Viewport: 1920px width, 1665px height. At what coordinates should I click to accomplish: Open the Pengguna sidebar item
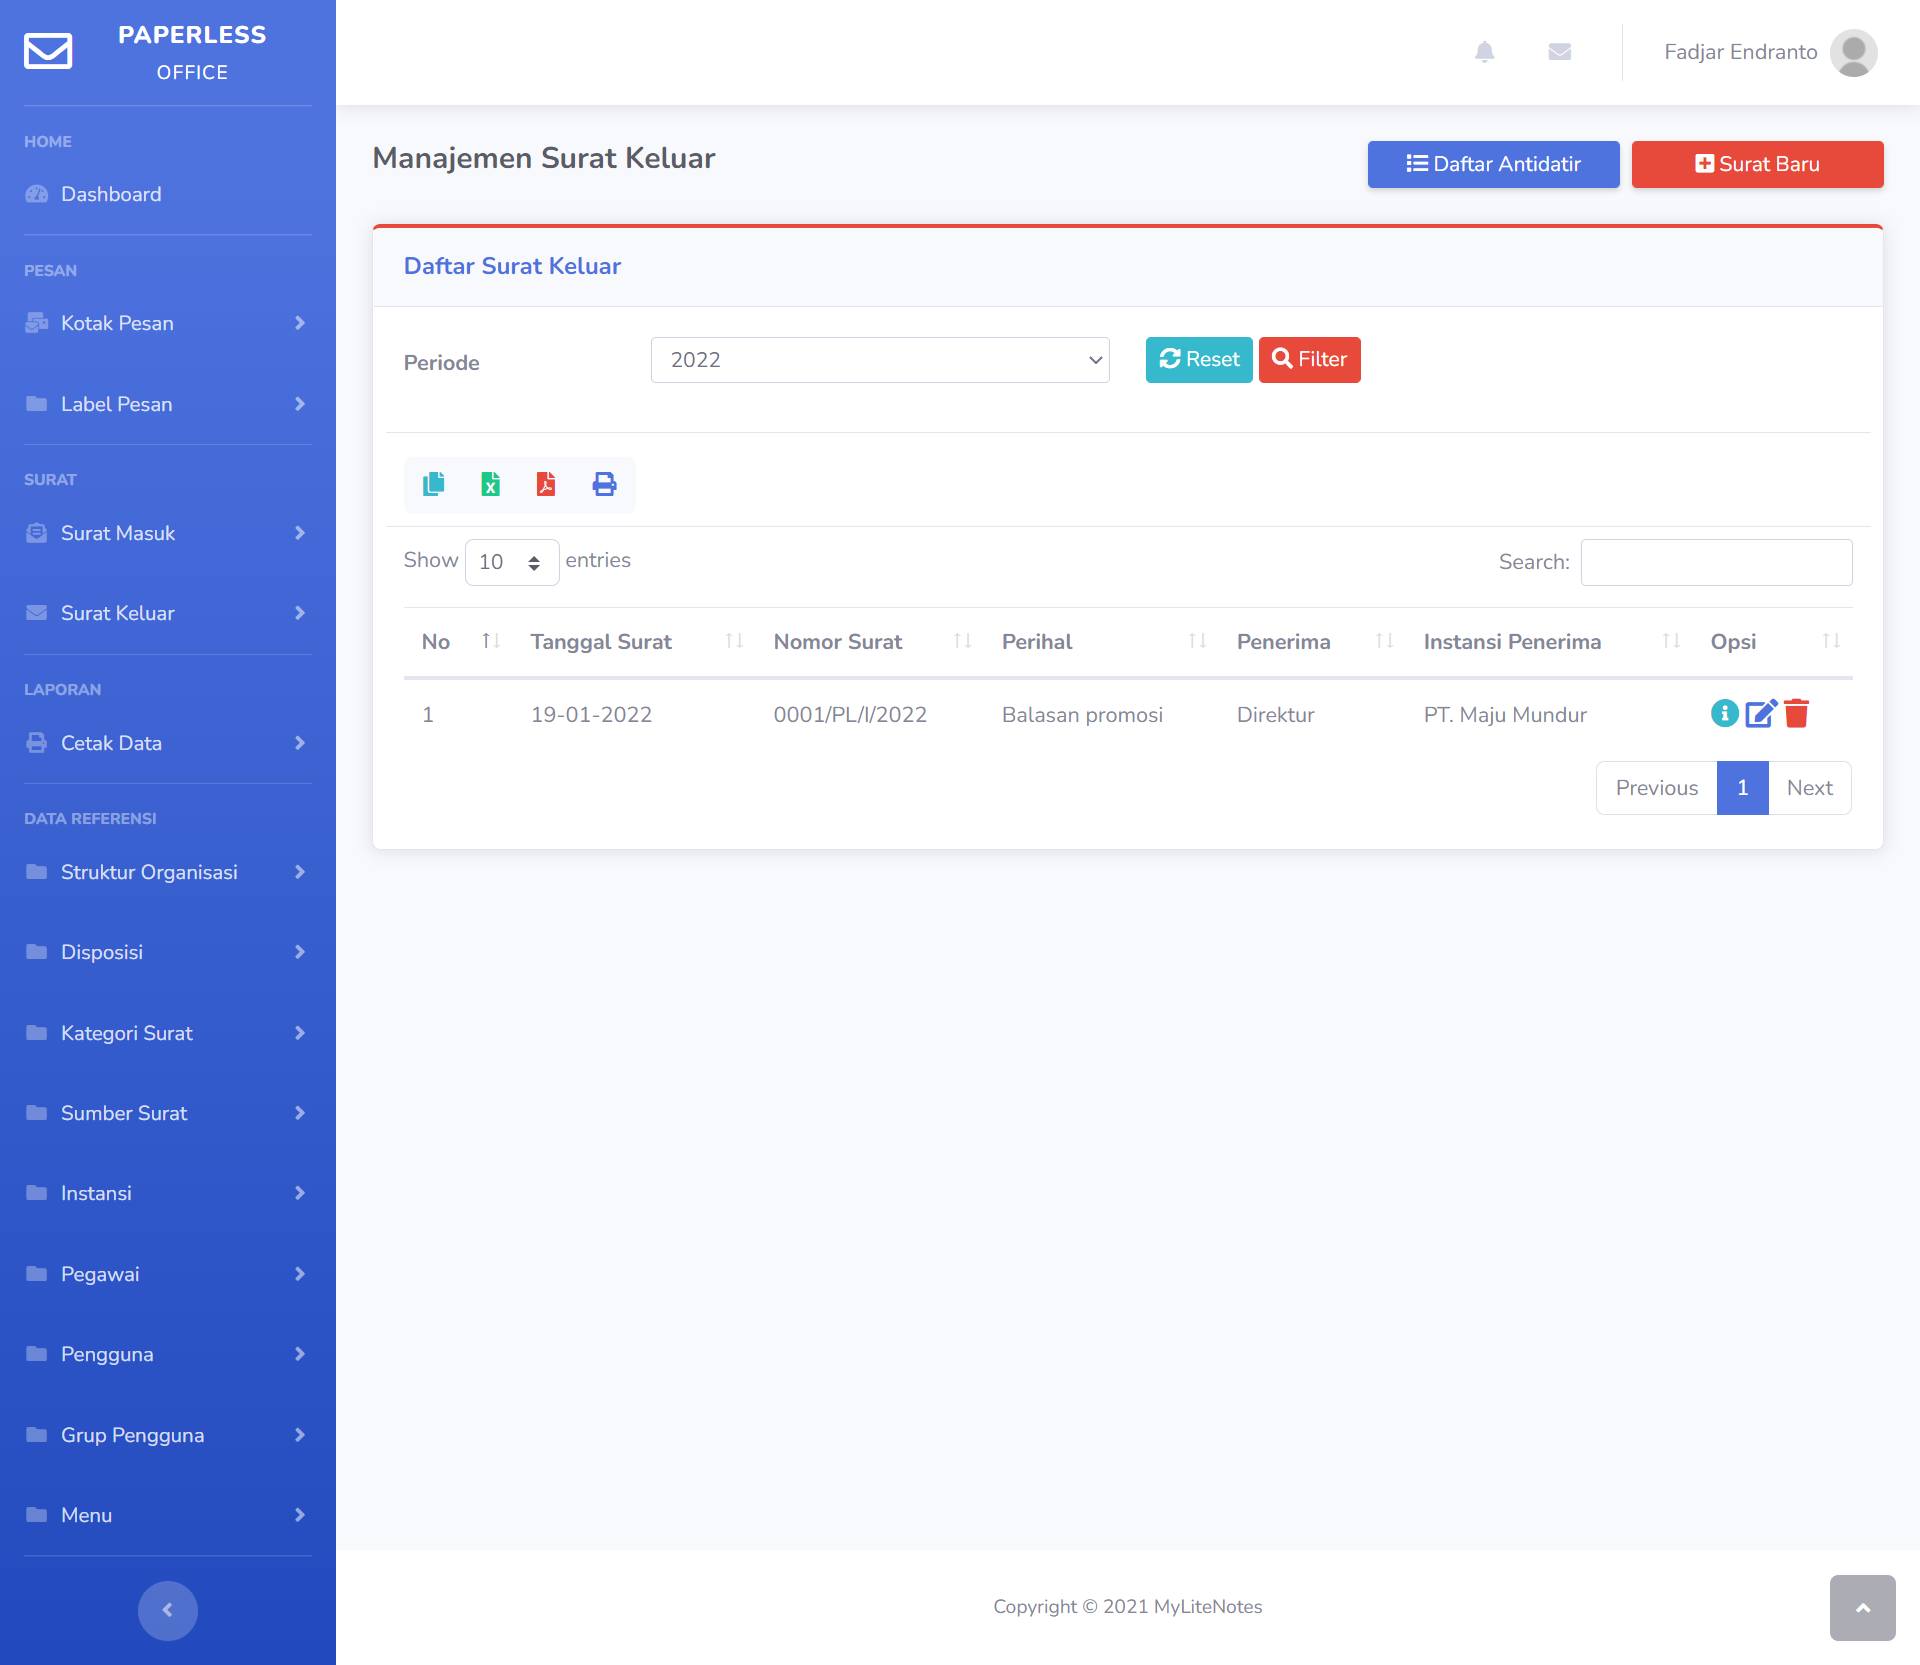pyautogui.click(x=168, y=1354)
